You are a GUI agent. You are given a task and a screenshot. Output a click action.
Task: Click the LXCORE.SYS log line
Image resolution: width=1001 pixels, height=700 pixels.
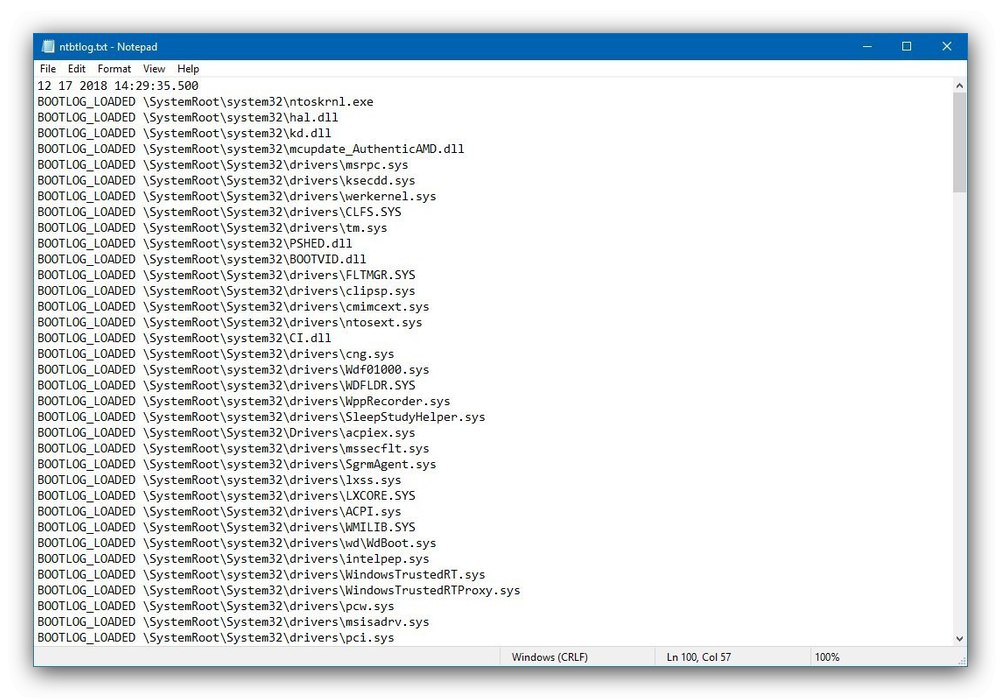click(226, 495)
